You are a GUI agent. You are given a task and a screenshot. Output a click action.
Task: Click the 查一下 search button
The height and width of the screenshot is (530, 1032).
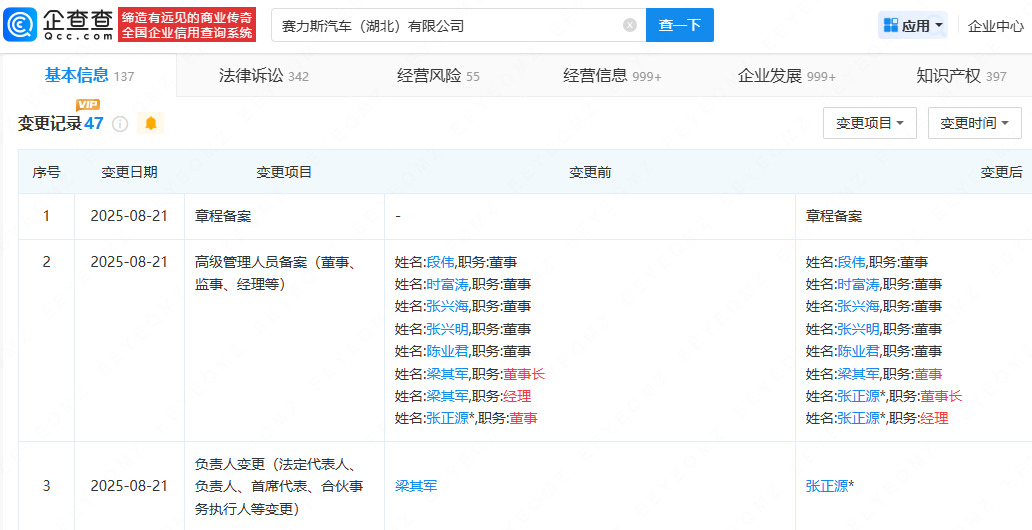tap(680, 25)
